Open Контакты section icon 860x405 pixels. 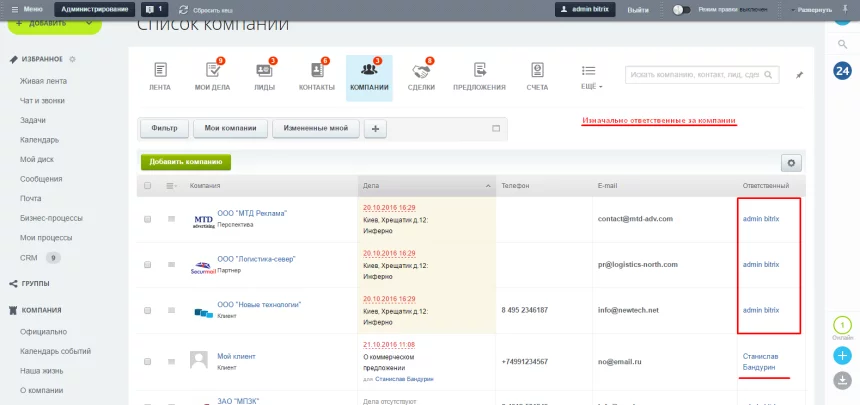coord(316,71)
